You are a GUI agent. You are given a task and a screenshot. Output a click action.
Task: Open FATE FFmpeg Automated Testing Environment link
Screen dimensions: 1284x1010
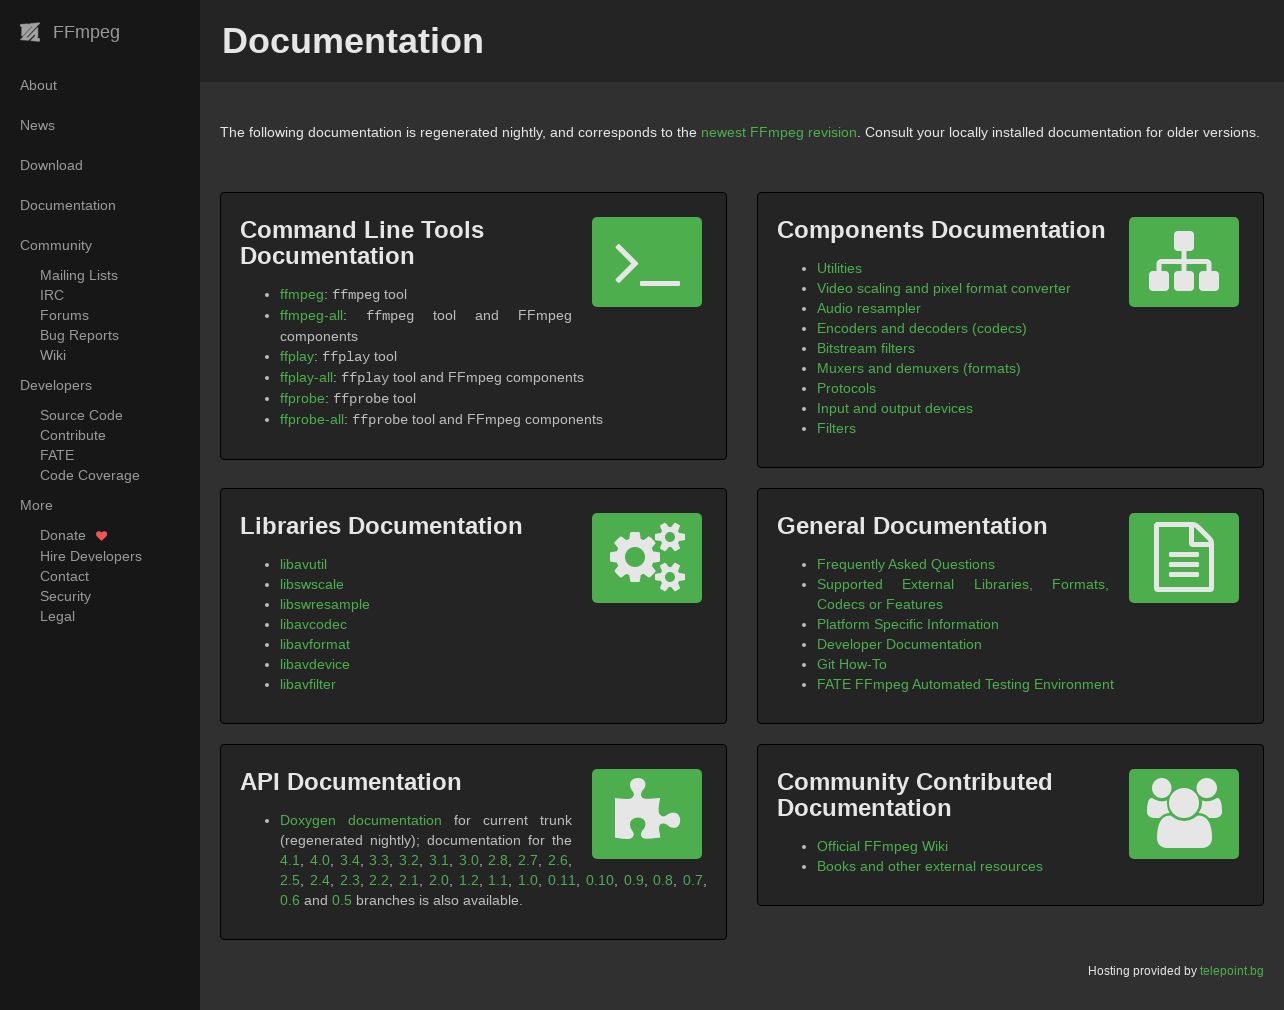pos(965,684)
